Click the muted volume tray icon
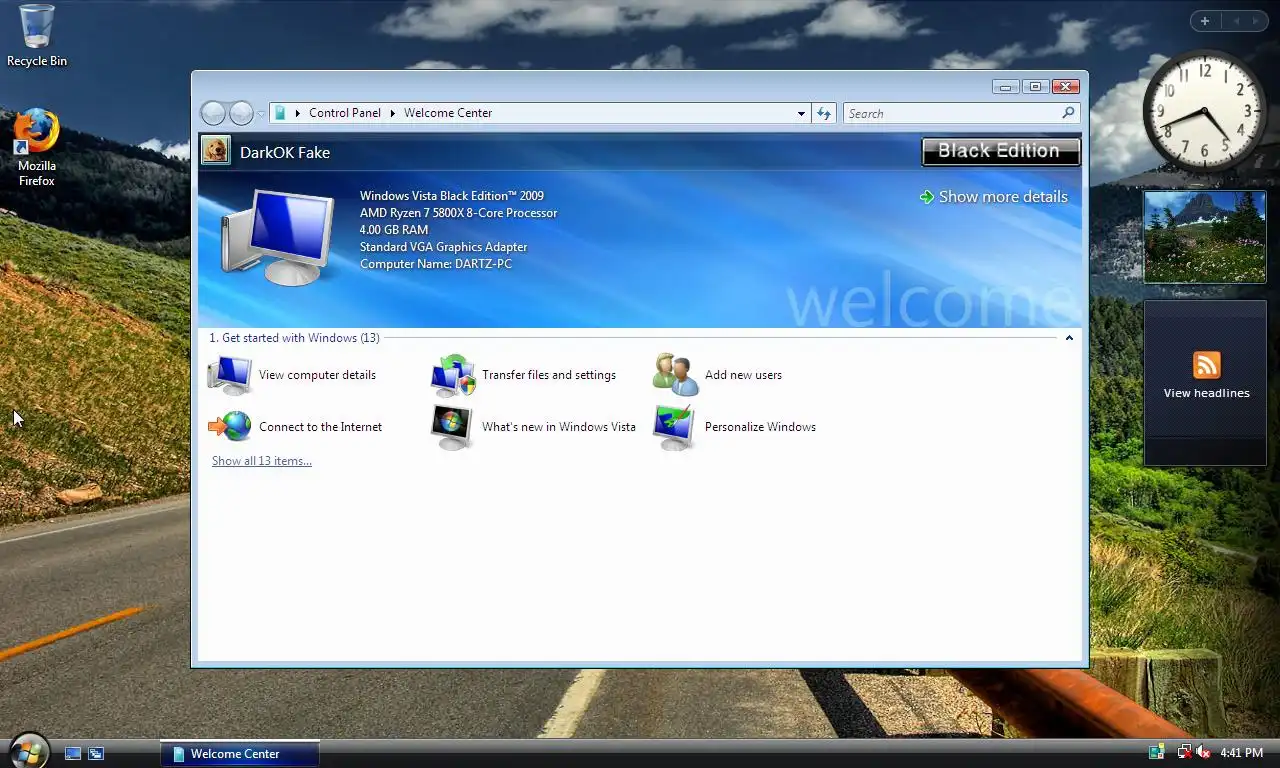1280x768 pixels. click(1203, 752)
